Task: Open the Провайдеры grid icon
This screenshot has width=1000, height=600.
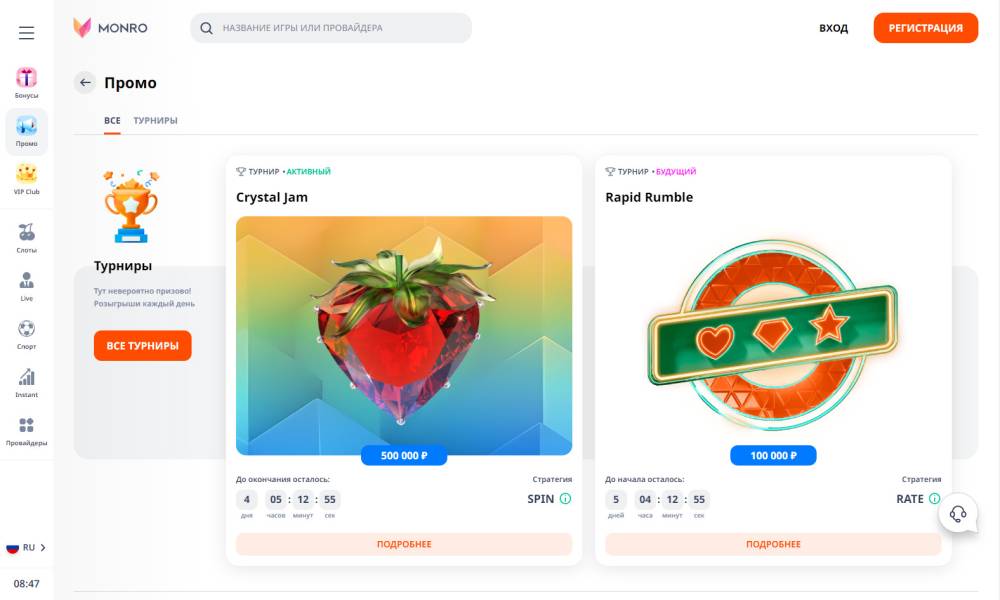Action: 27,426
